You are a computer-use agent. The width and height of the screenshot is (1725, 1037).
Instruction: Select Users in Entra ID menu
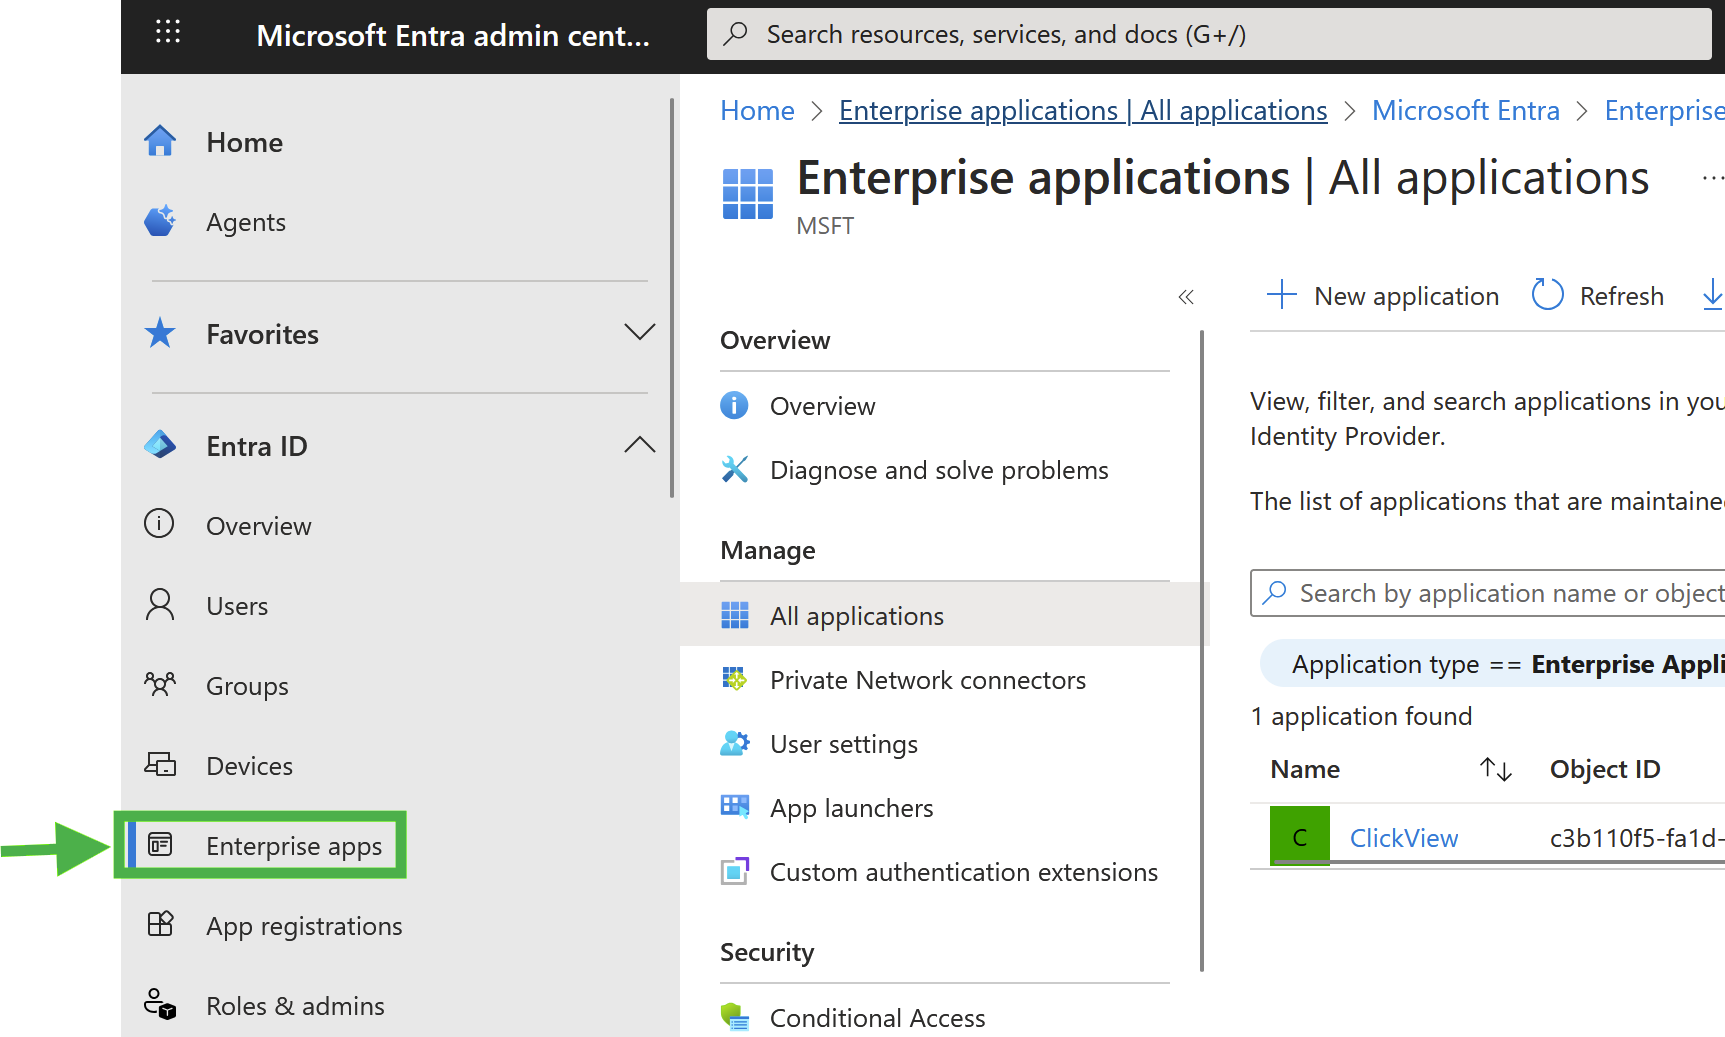[x=237, y=606]
